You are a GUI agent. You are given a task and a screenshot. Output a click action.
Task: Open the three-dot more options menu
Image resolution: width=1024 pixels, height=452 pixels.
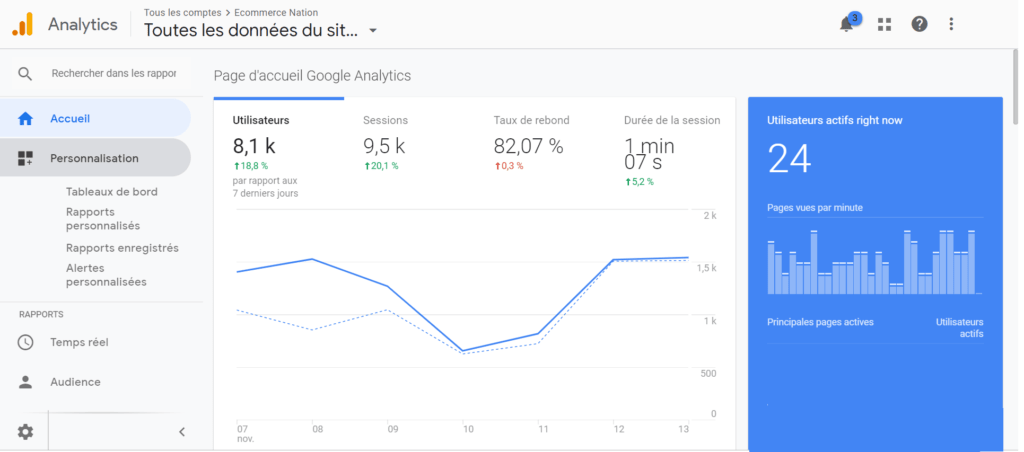951,24
